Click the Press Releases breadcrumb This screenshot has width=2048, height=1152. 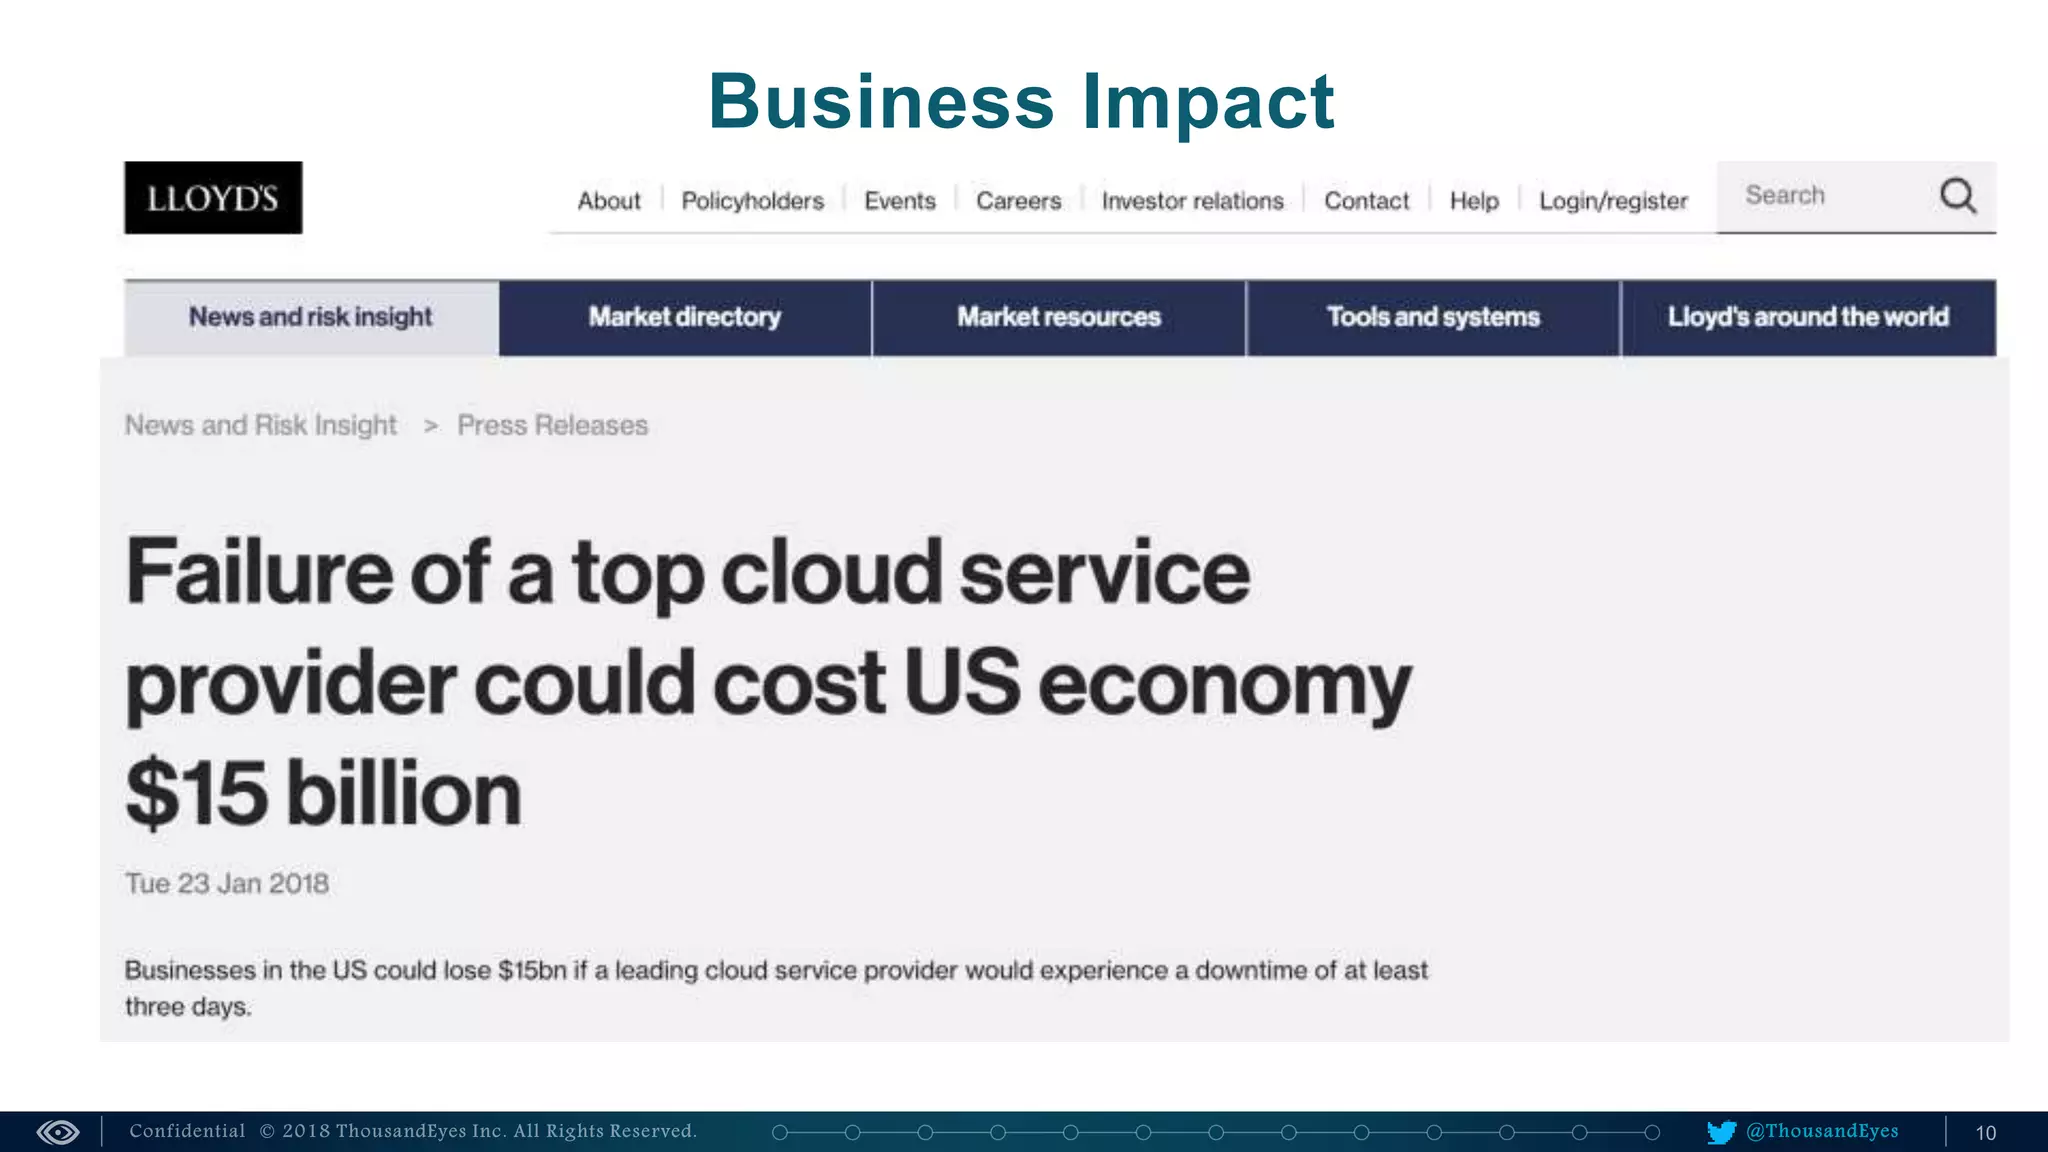pos(553,425)
